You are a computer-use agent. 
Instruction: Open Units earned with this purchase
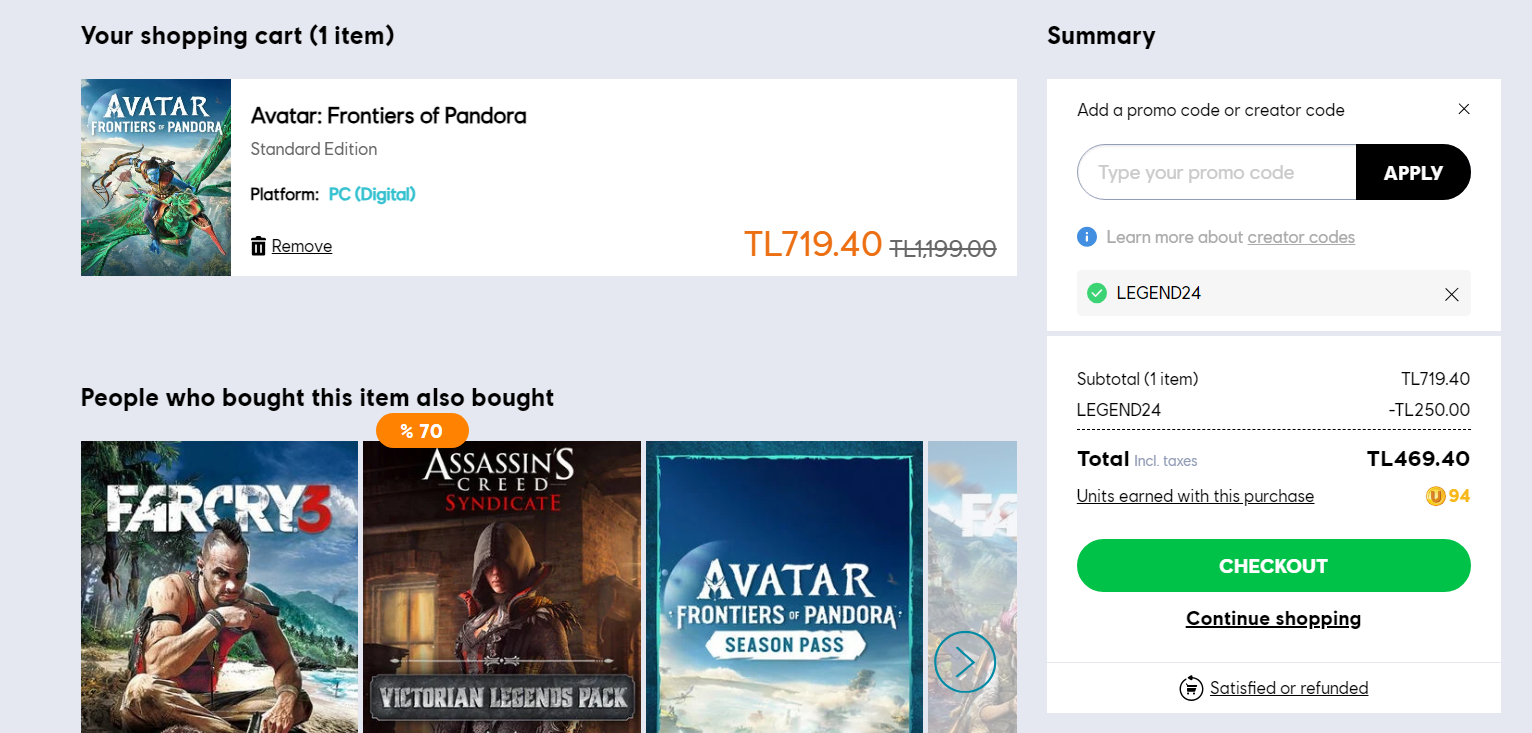point(1195,496)
